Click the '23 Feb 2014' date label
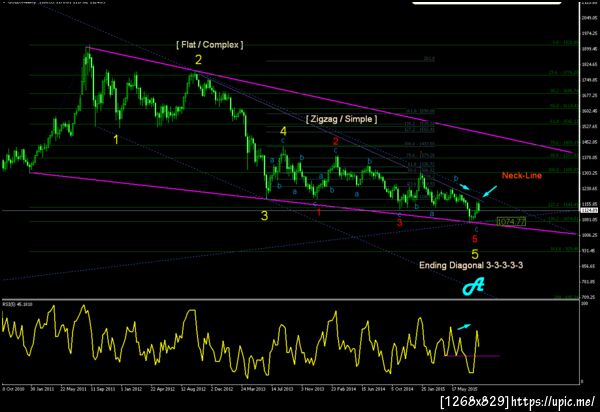This screenshot has width=600, height=412. [x=343, y=389]
